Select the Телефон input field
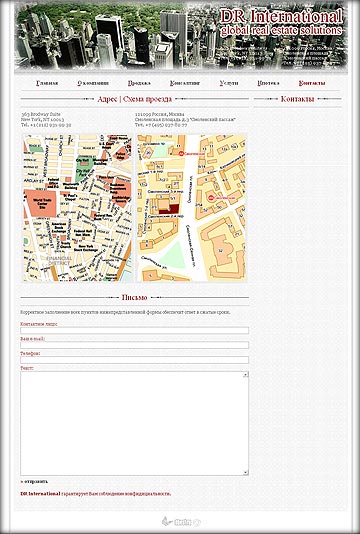 click(x=135, y=360)
